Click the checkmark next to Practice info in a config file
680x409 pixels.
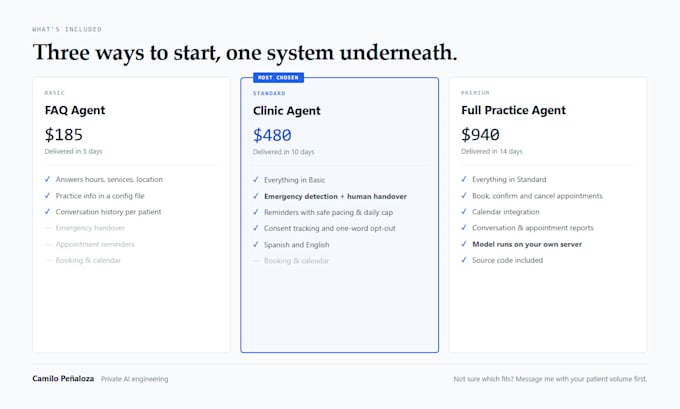tap(47, 196)
